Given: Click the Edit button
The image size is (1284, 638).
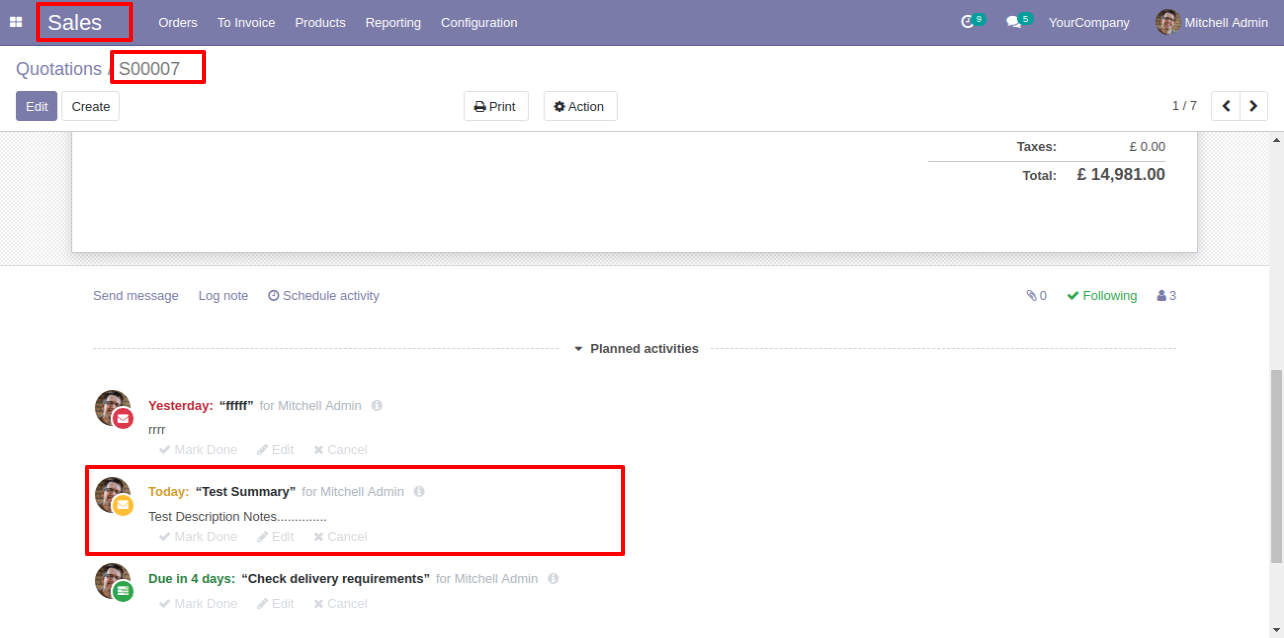Looking at the screenshot, I should coord(37,106).
